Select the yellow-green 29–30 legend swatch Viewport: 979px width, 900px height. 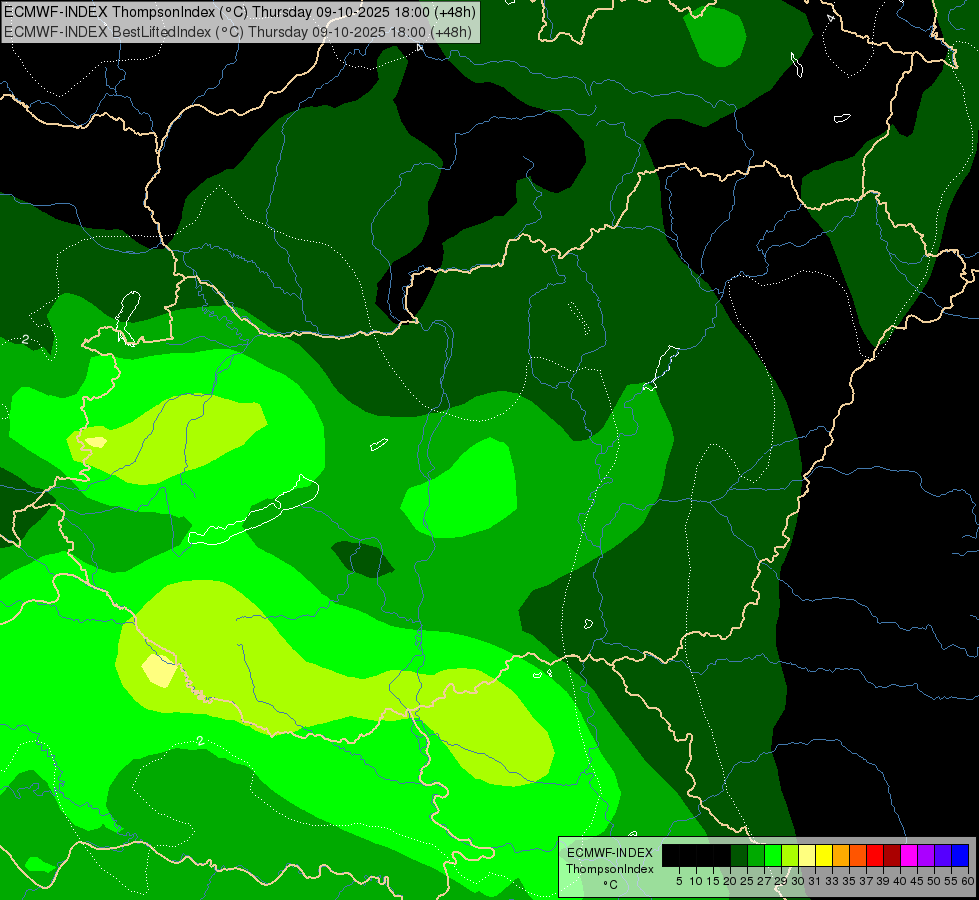pyautogui.click(x=790, y=855)
